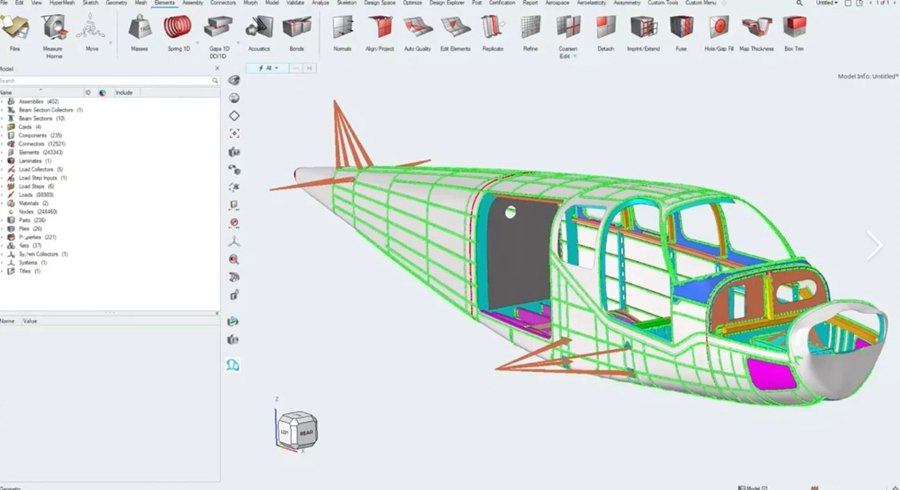Select the Imprint/Extend tool

[643, 34]
